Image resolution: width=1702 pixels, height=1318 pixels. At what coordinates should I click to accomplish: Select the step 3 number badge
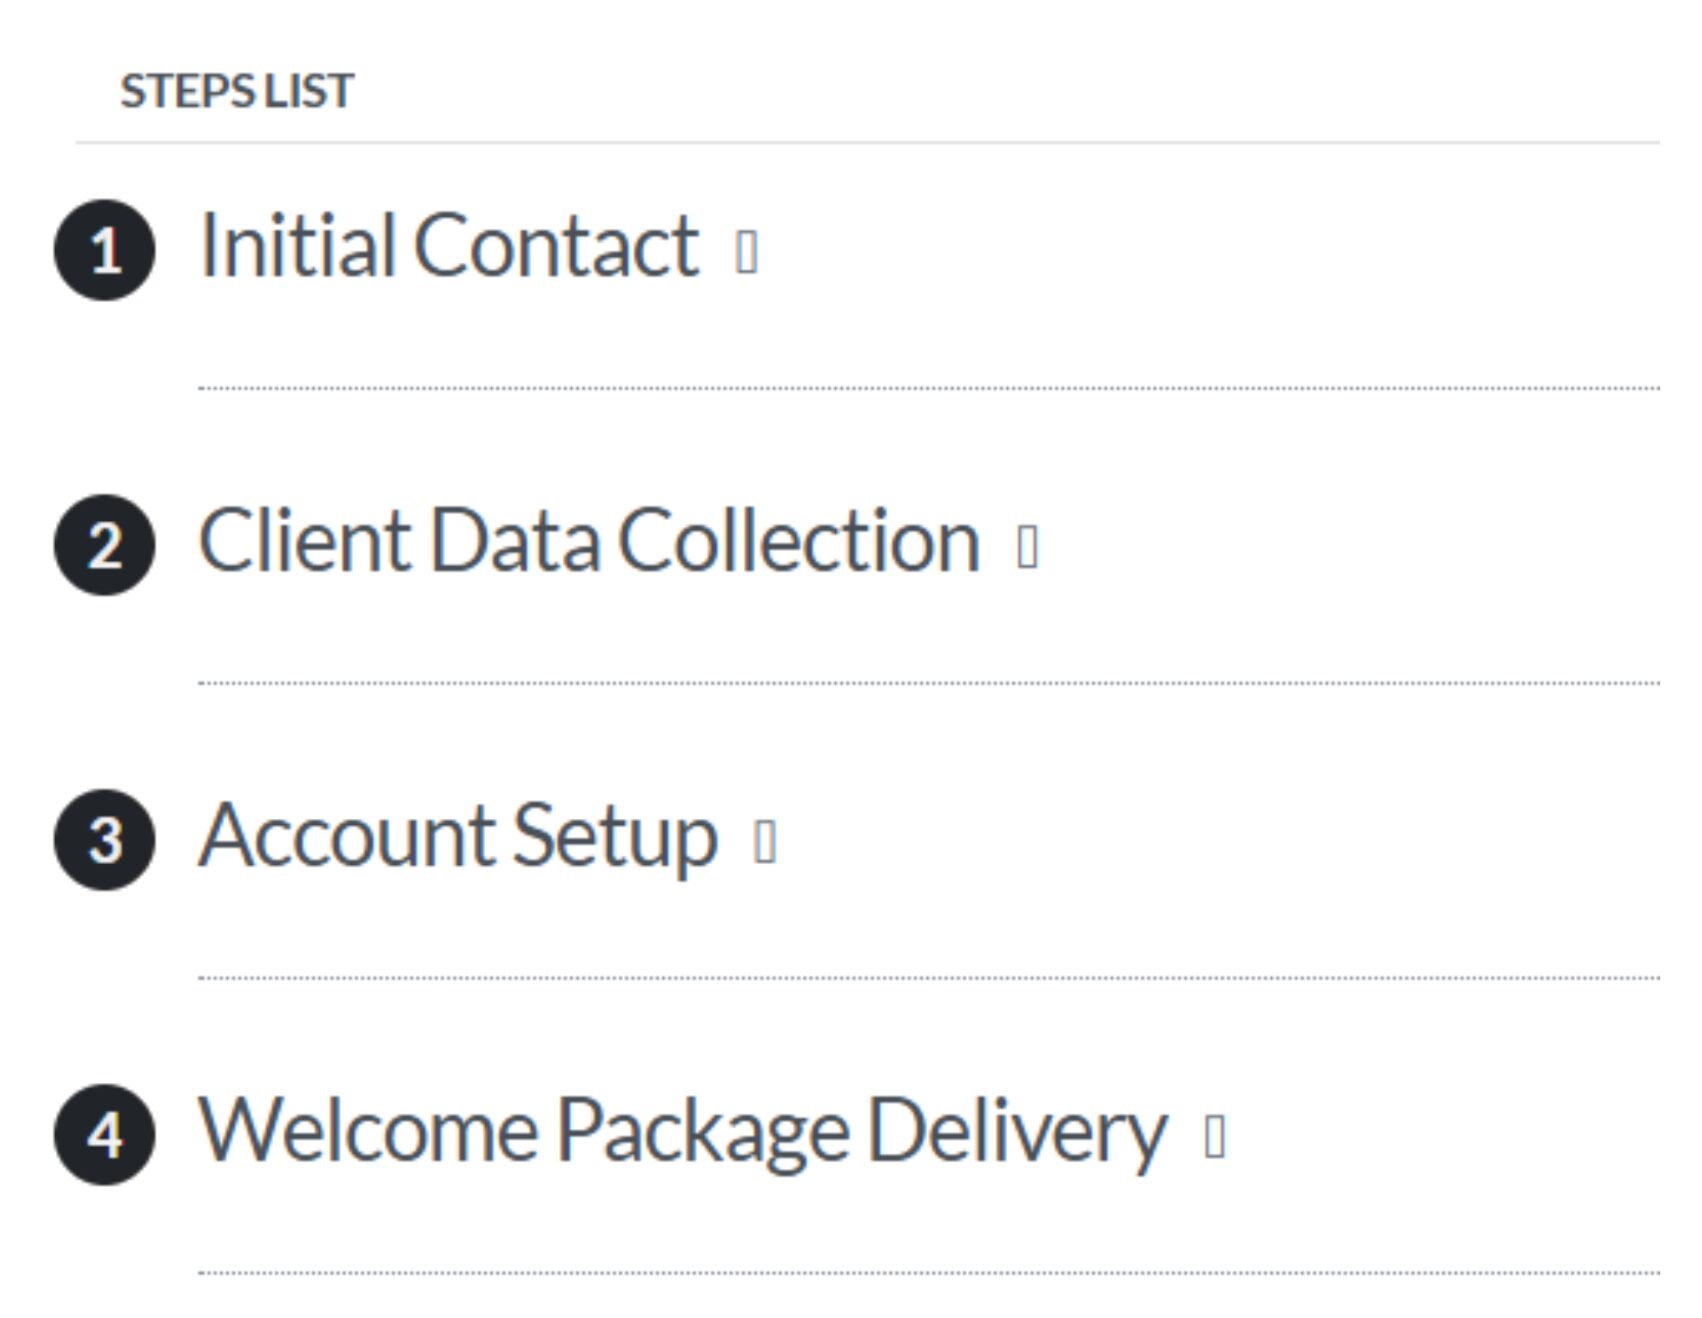click(x=104, y=840)
